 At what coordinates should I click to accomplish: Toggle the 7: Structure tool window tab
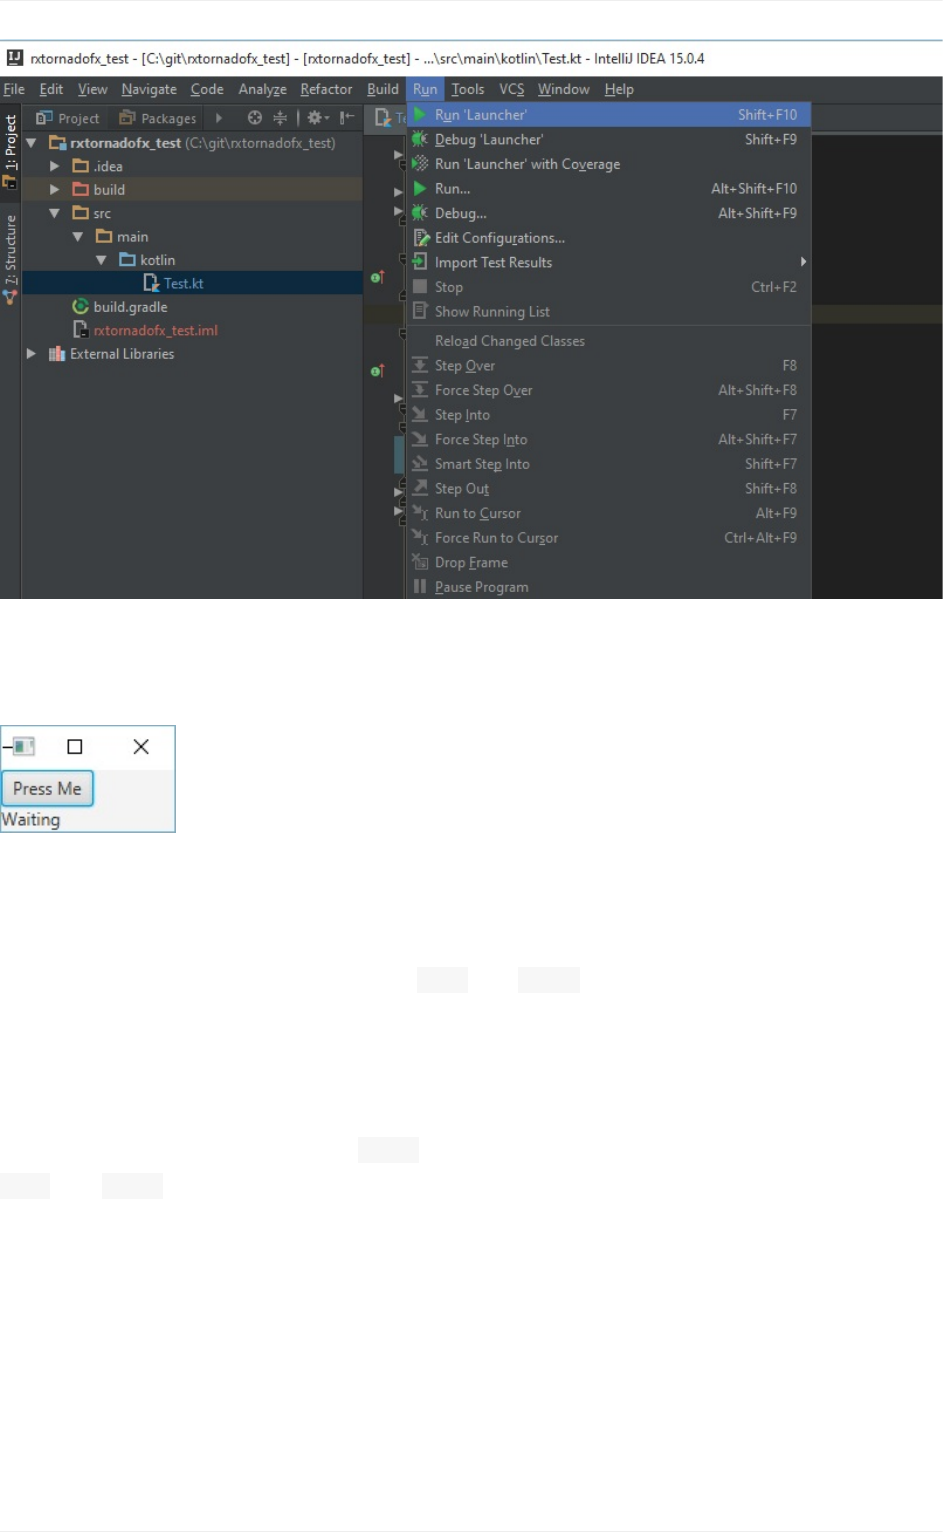(x=11, y=258)
